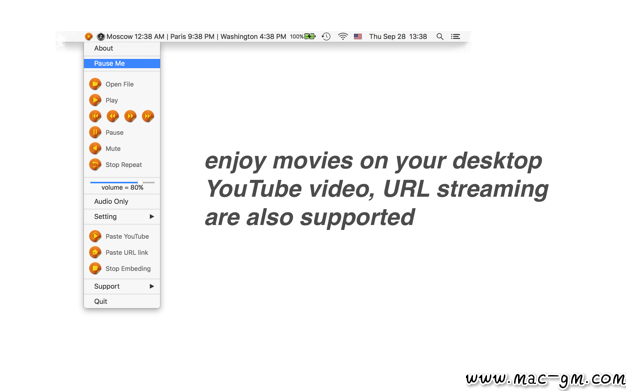Click the volume slider track

122,182
